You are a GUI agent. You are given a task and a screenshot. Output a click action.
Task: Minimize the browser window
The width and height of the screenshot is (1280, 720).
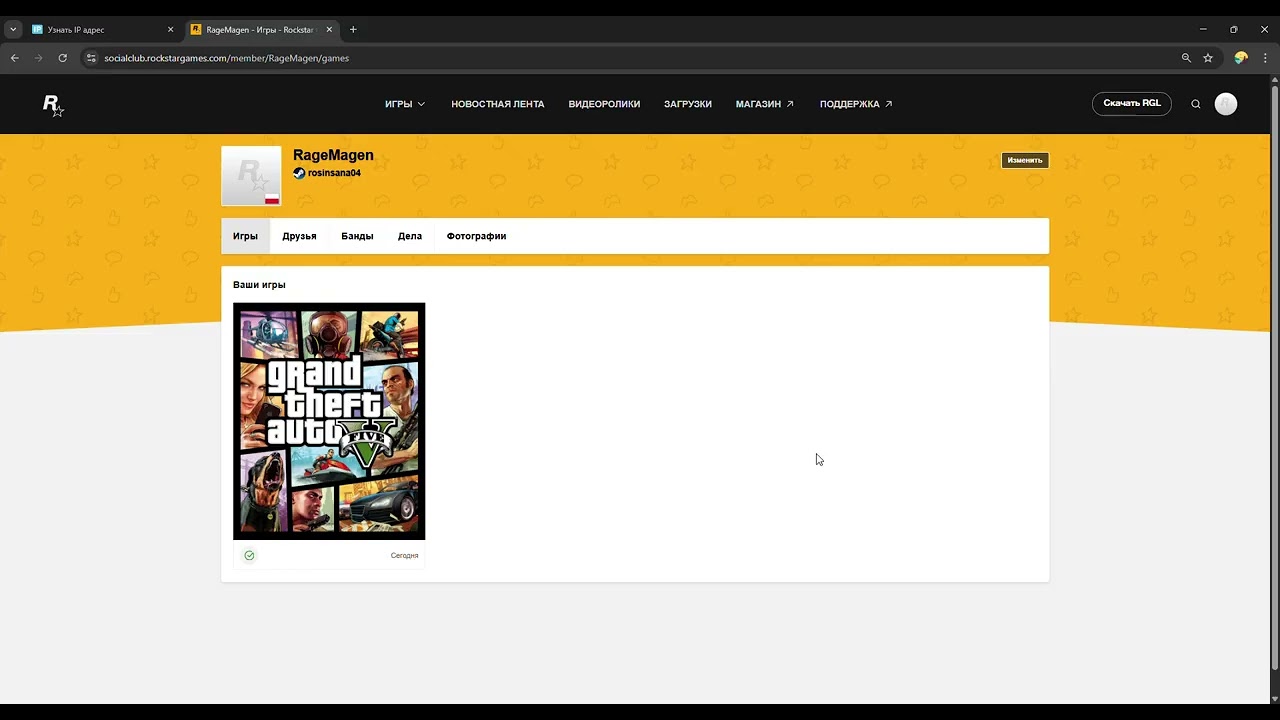tap(1203, 30)
